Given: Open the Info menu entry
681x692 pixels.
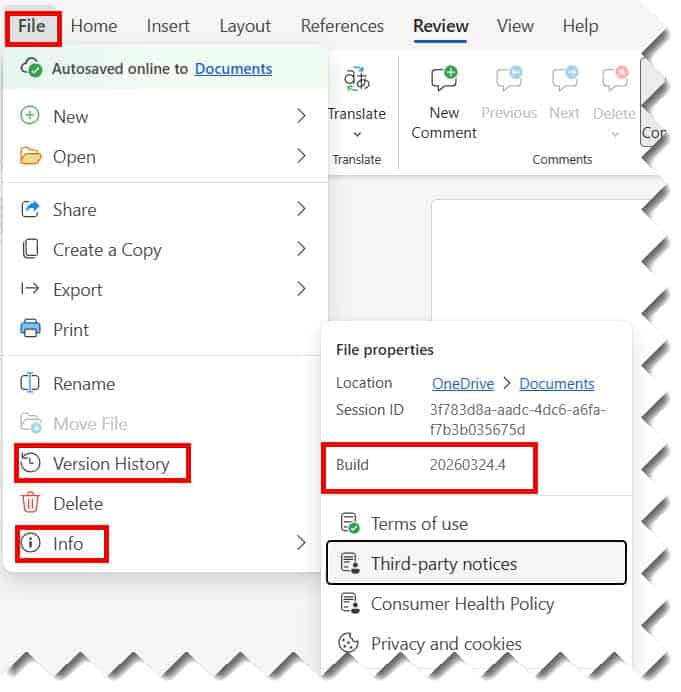Looking at the screenshot, I should click(x=164, y=544).
